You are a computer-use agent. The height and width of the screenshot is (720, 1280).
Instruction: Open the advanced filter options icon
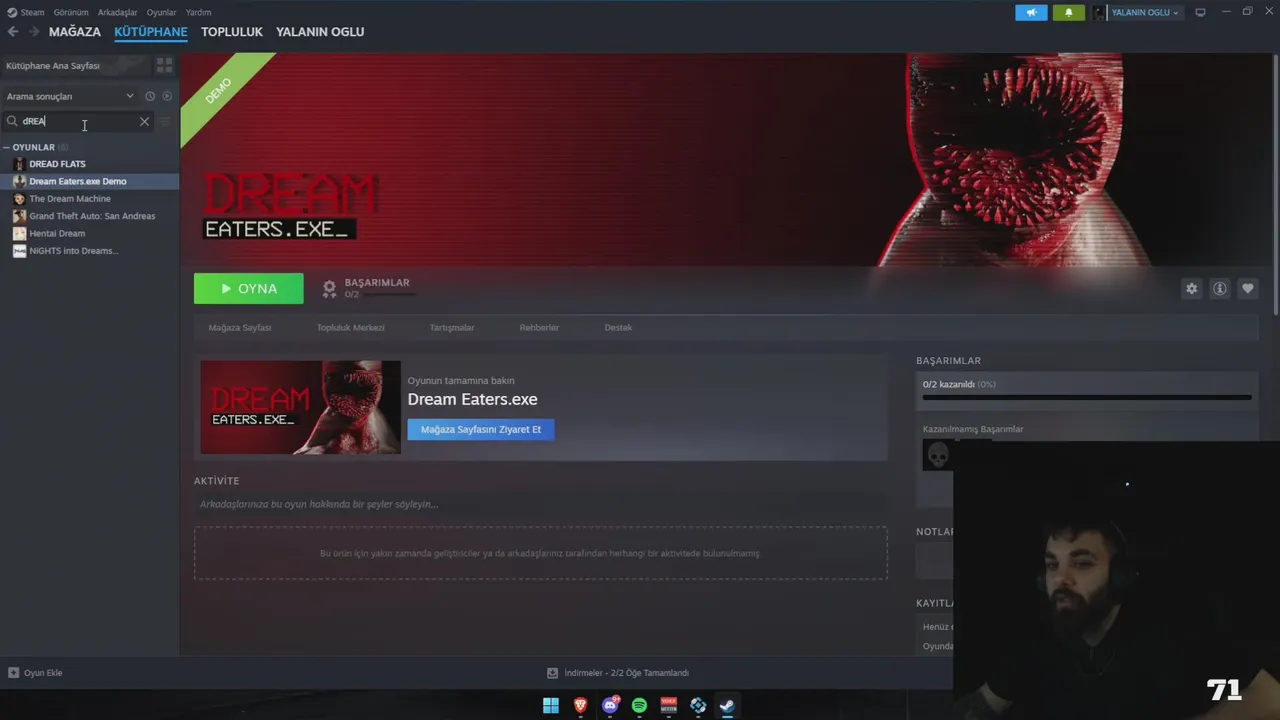pos(166,121)
